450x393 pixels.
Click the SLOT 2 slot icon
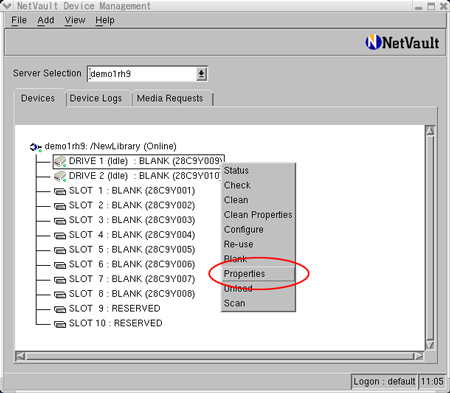[x=60, y=206]
